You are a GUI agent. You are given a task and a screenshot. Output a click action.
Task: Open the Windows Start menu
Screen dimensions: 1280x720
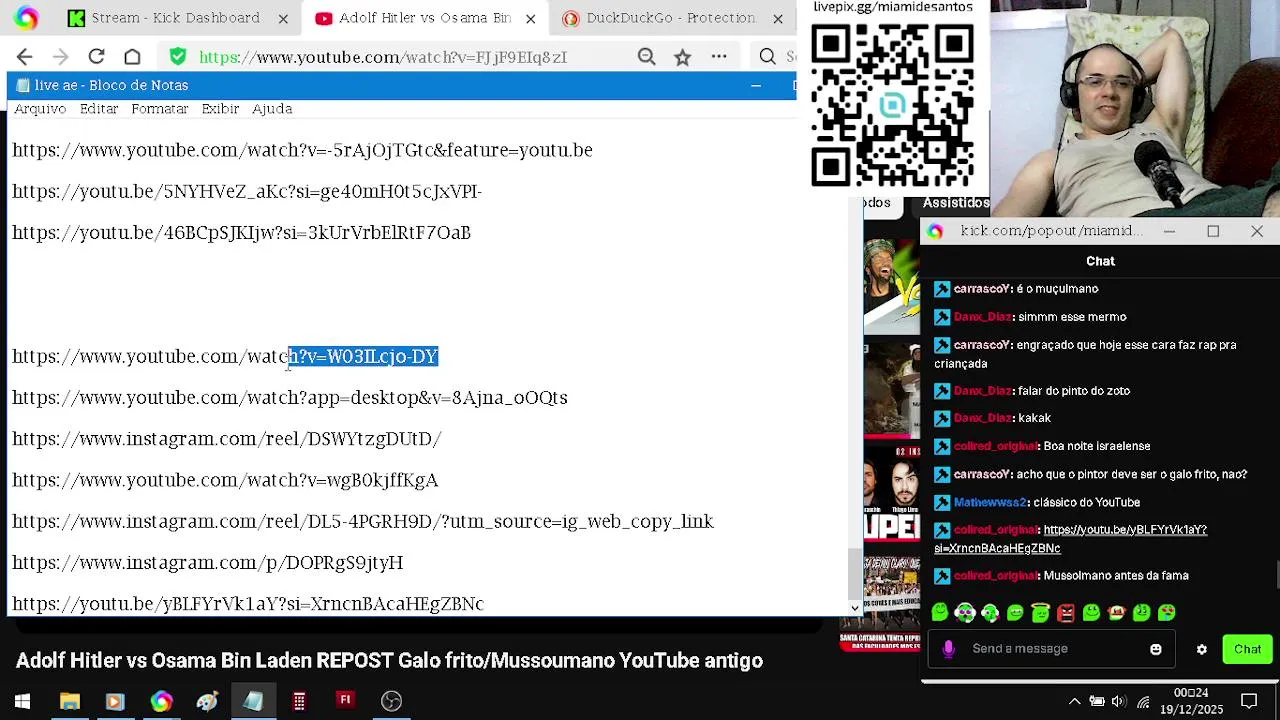(x=22, y=701)
